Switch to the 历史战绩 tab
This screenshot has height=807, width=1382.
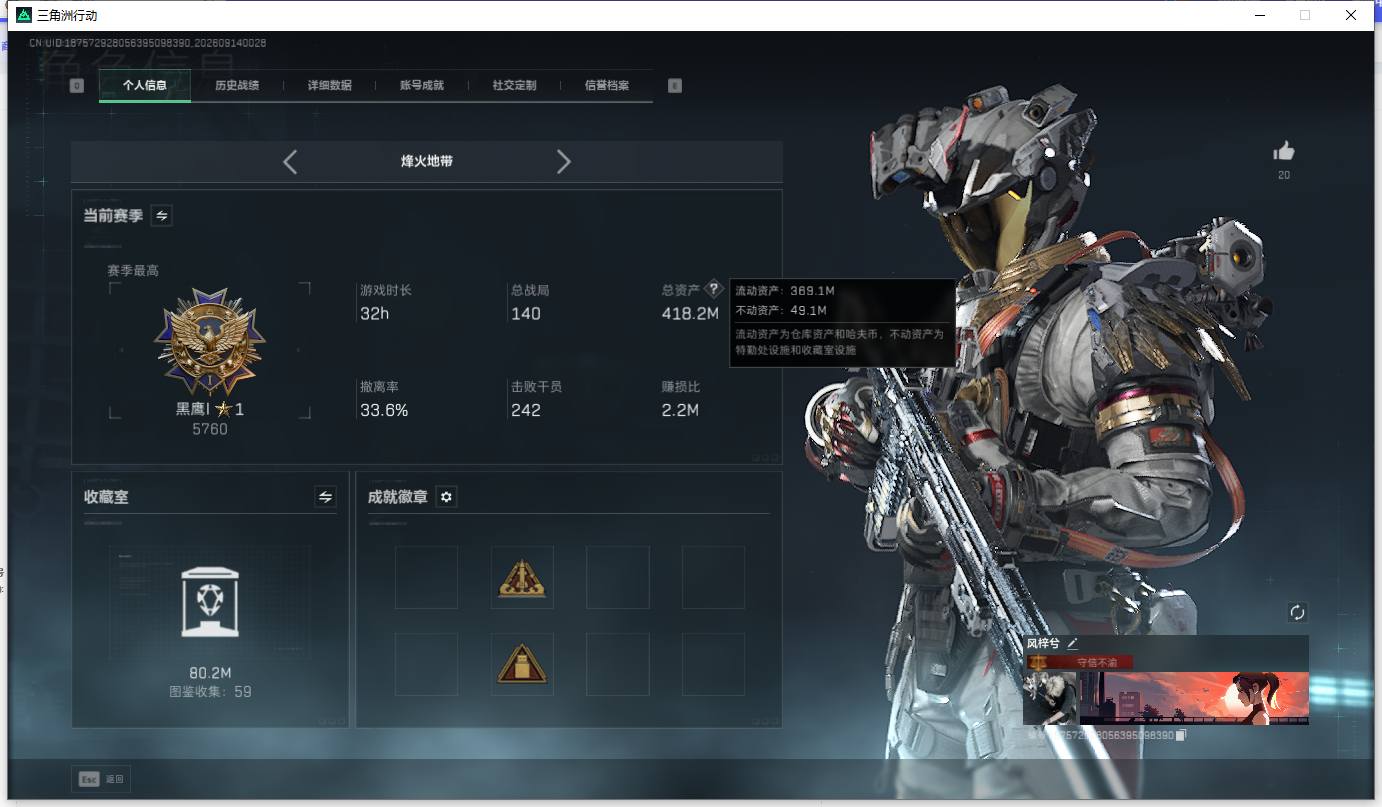(237, 86)
